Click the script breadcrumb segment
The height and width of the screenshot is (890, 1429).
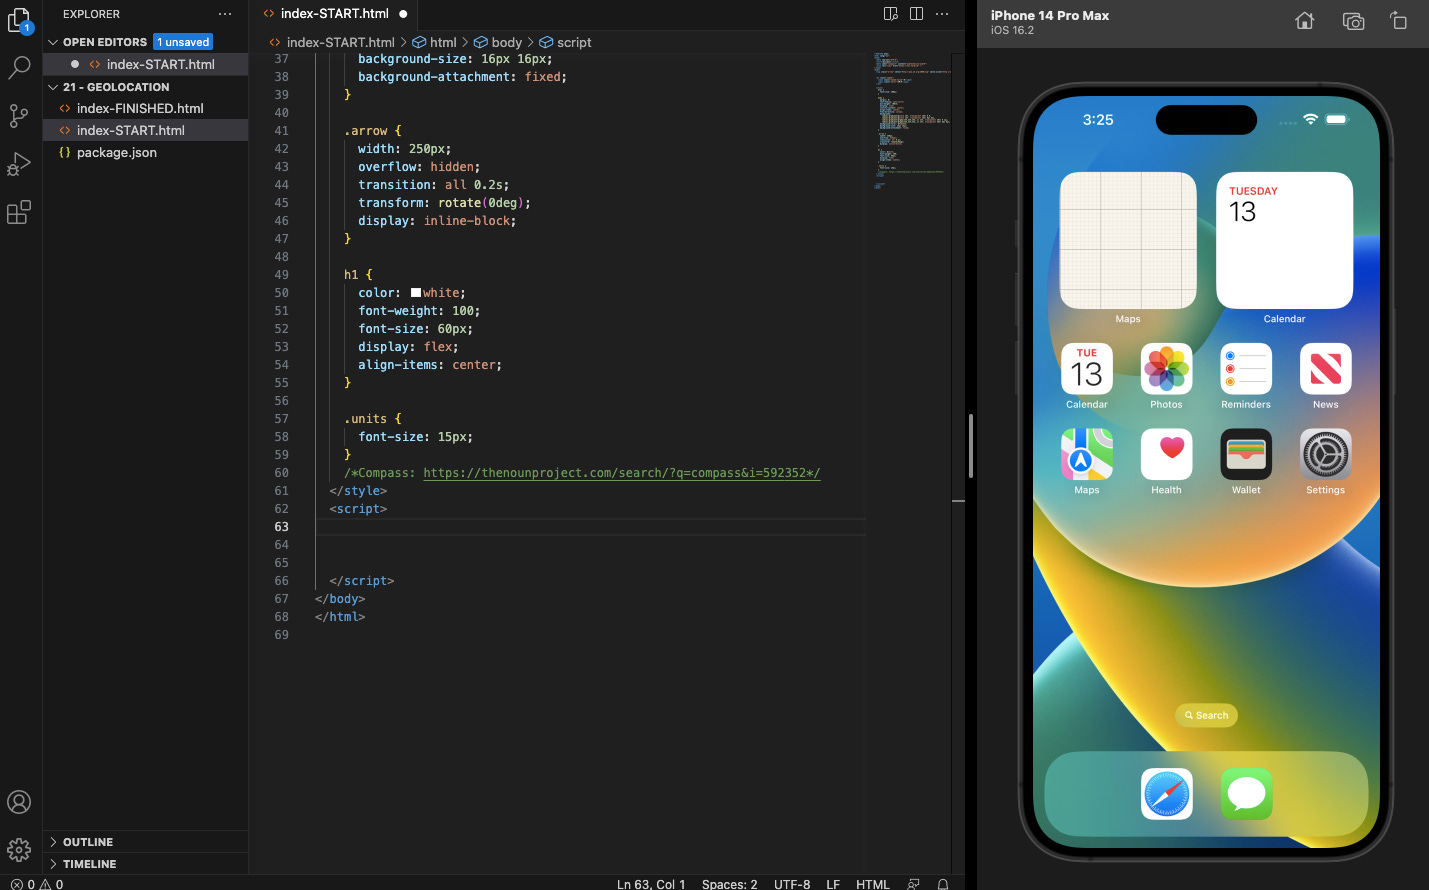click(565, 42)
